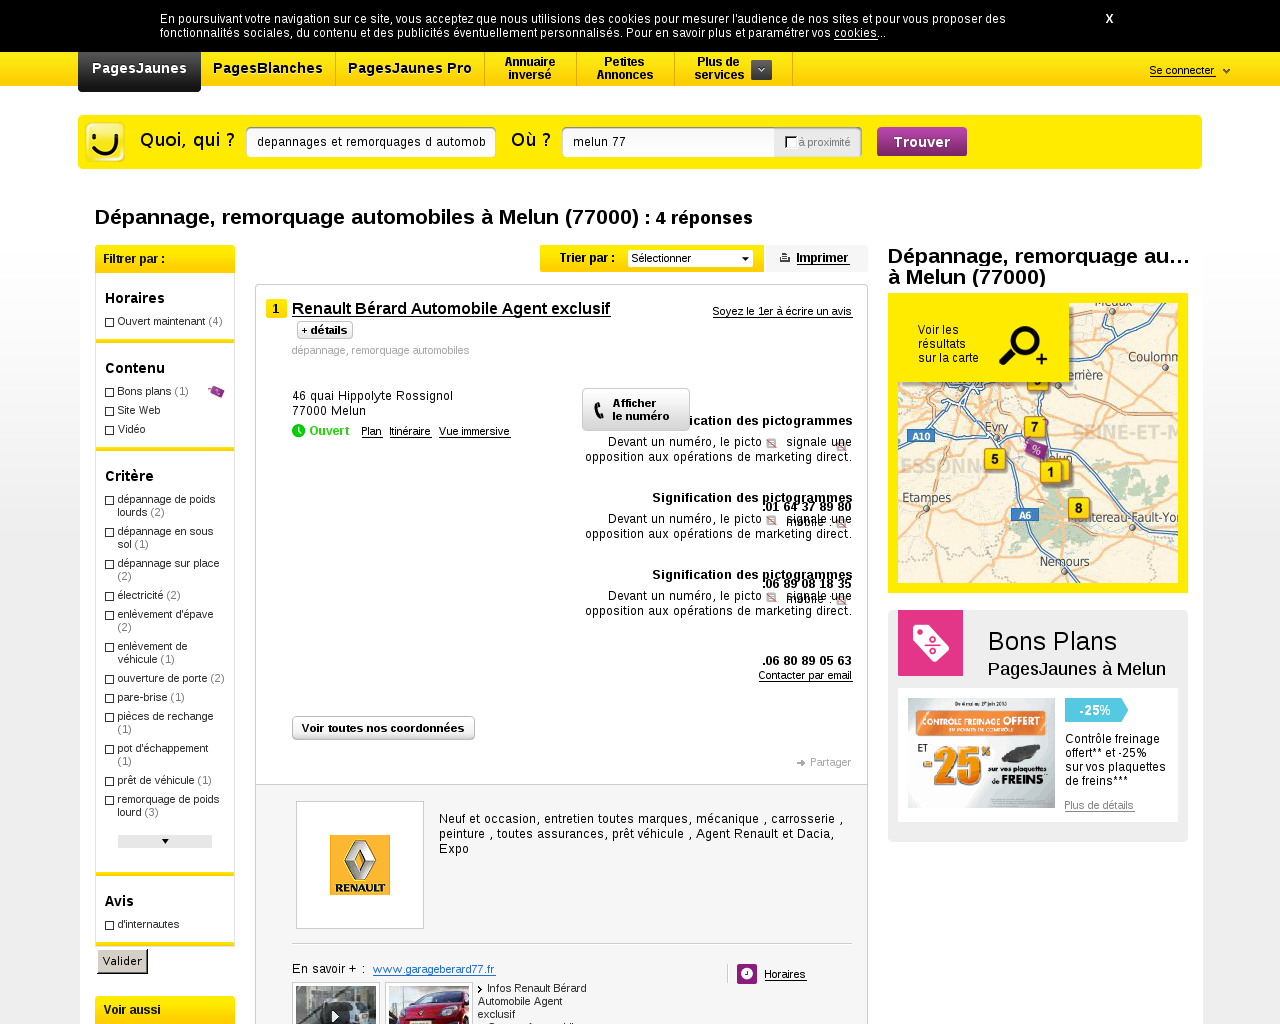Toggle the 'à proximité' checkbox

pos(790,142)
